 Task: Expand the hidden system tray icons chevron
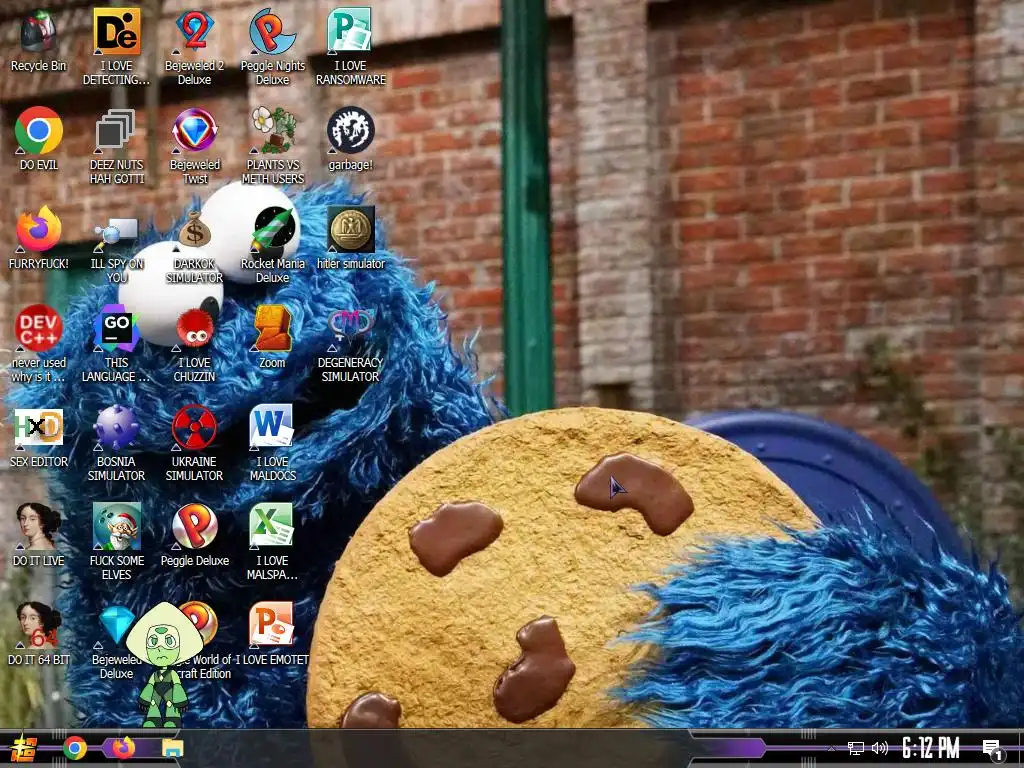pos(831,748)
